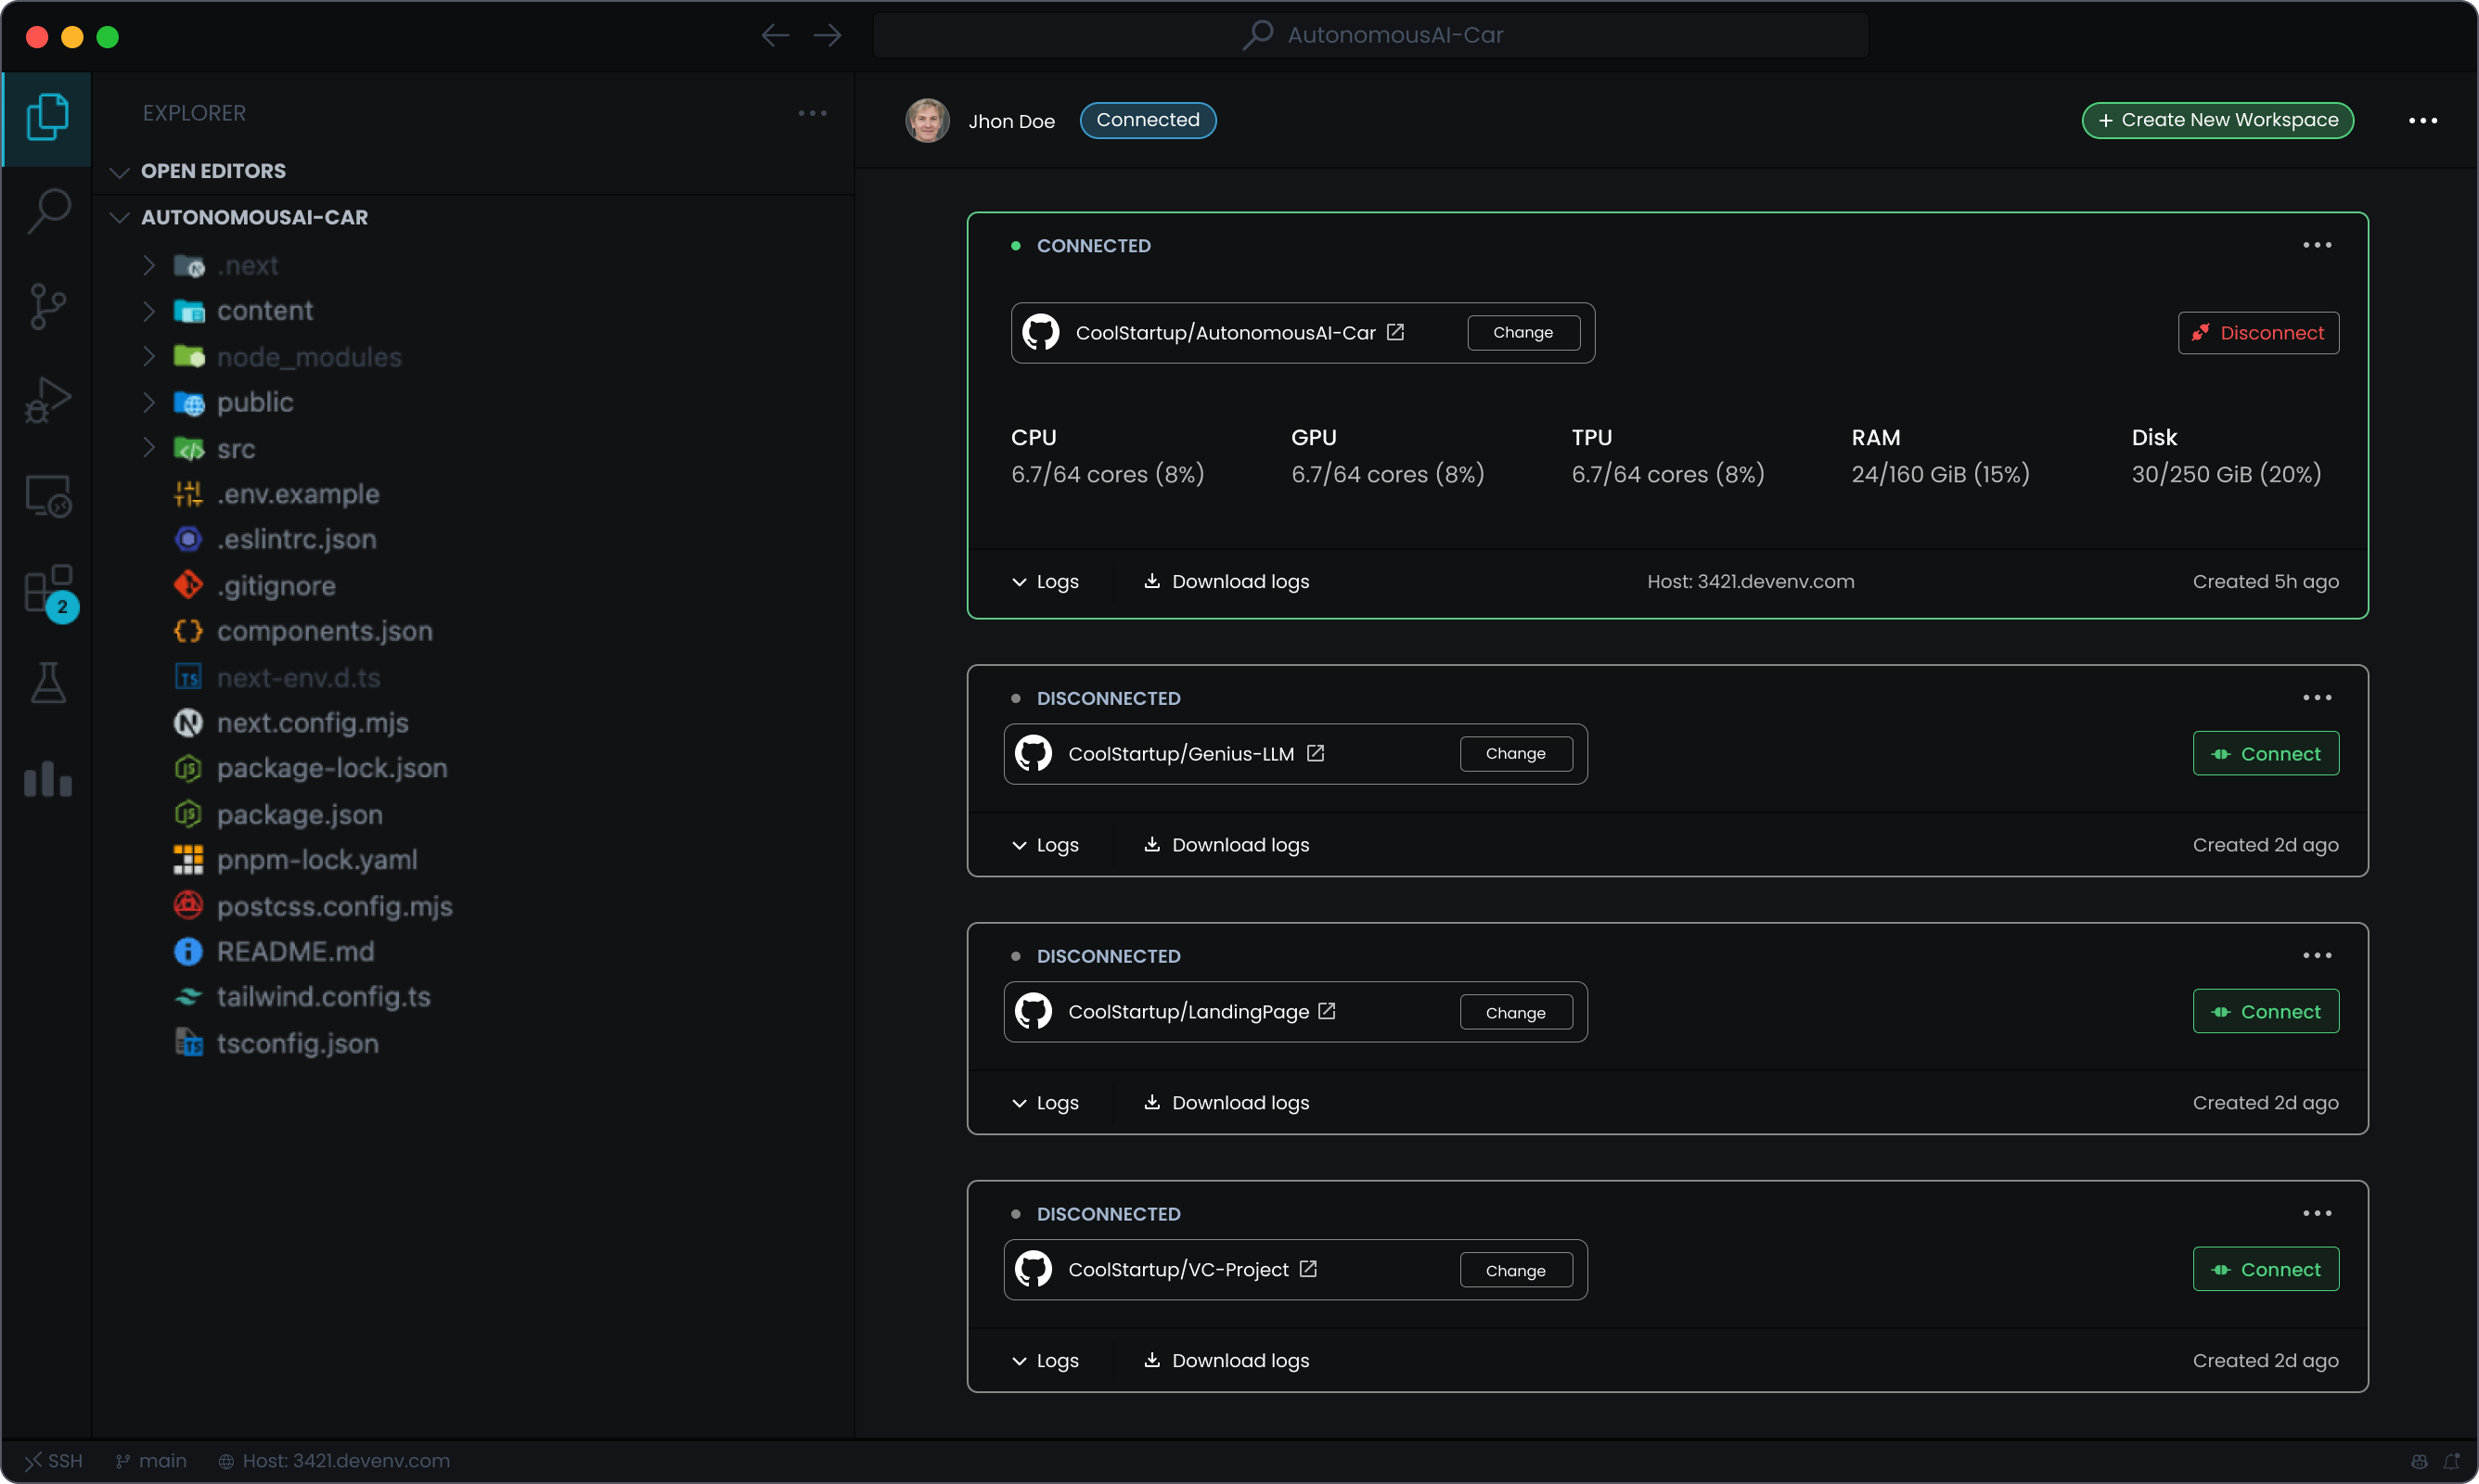Open Explorer panel more actions menu

[812, 113]
